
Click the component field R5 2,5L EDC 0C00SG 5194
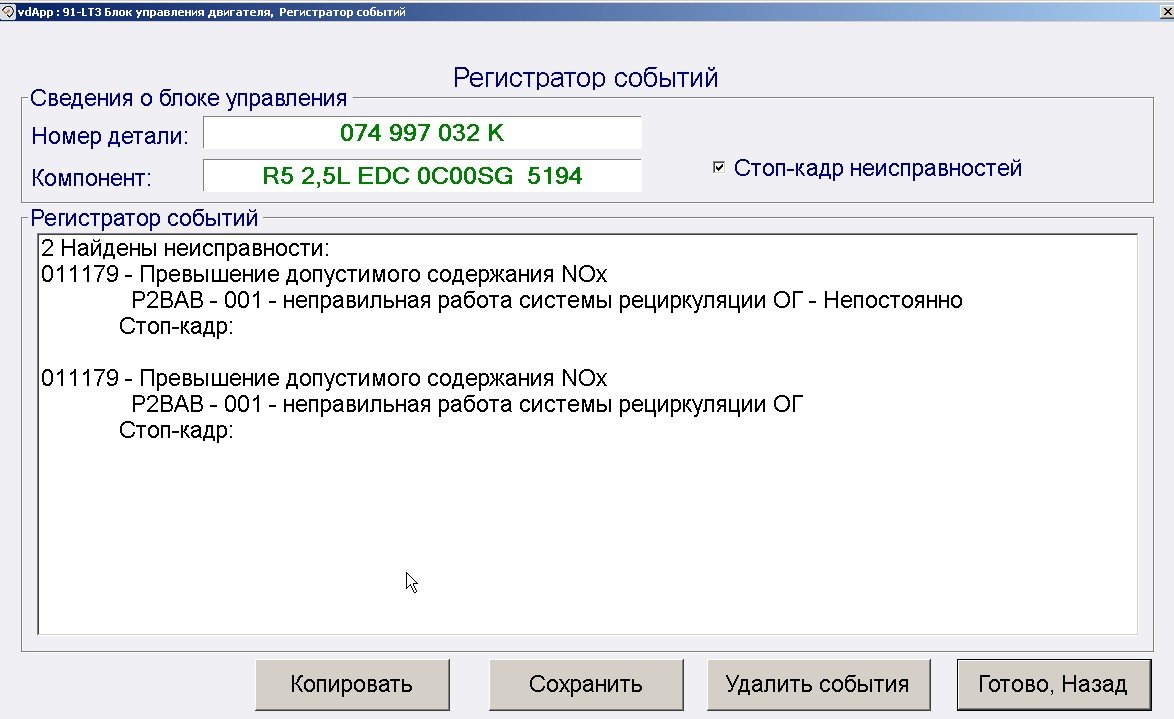422,176
